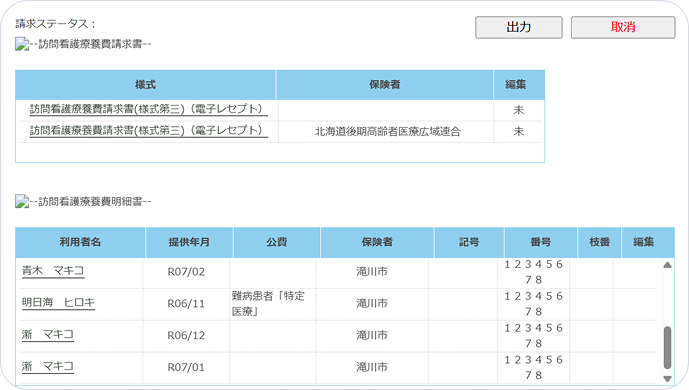
Task: Click scrollbar down arrow in 明細書 table
Action: (667, 379)
